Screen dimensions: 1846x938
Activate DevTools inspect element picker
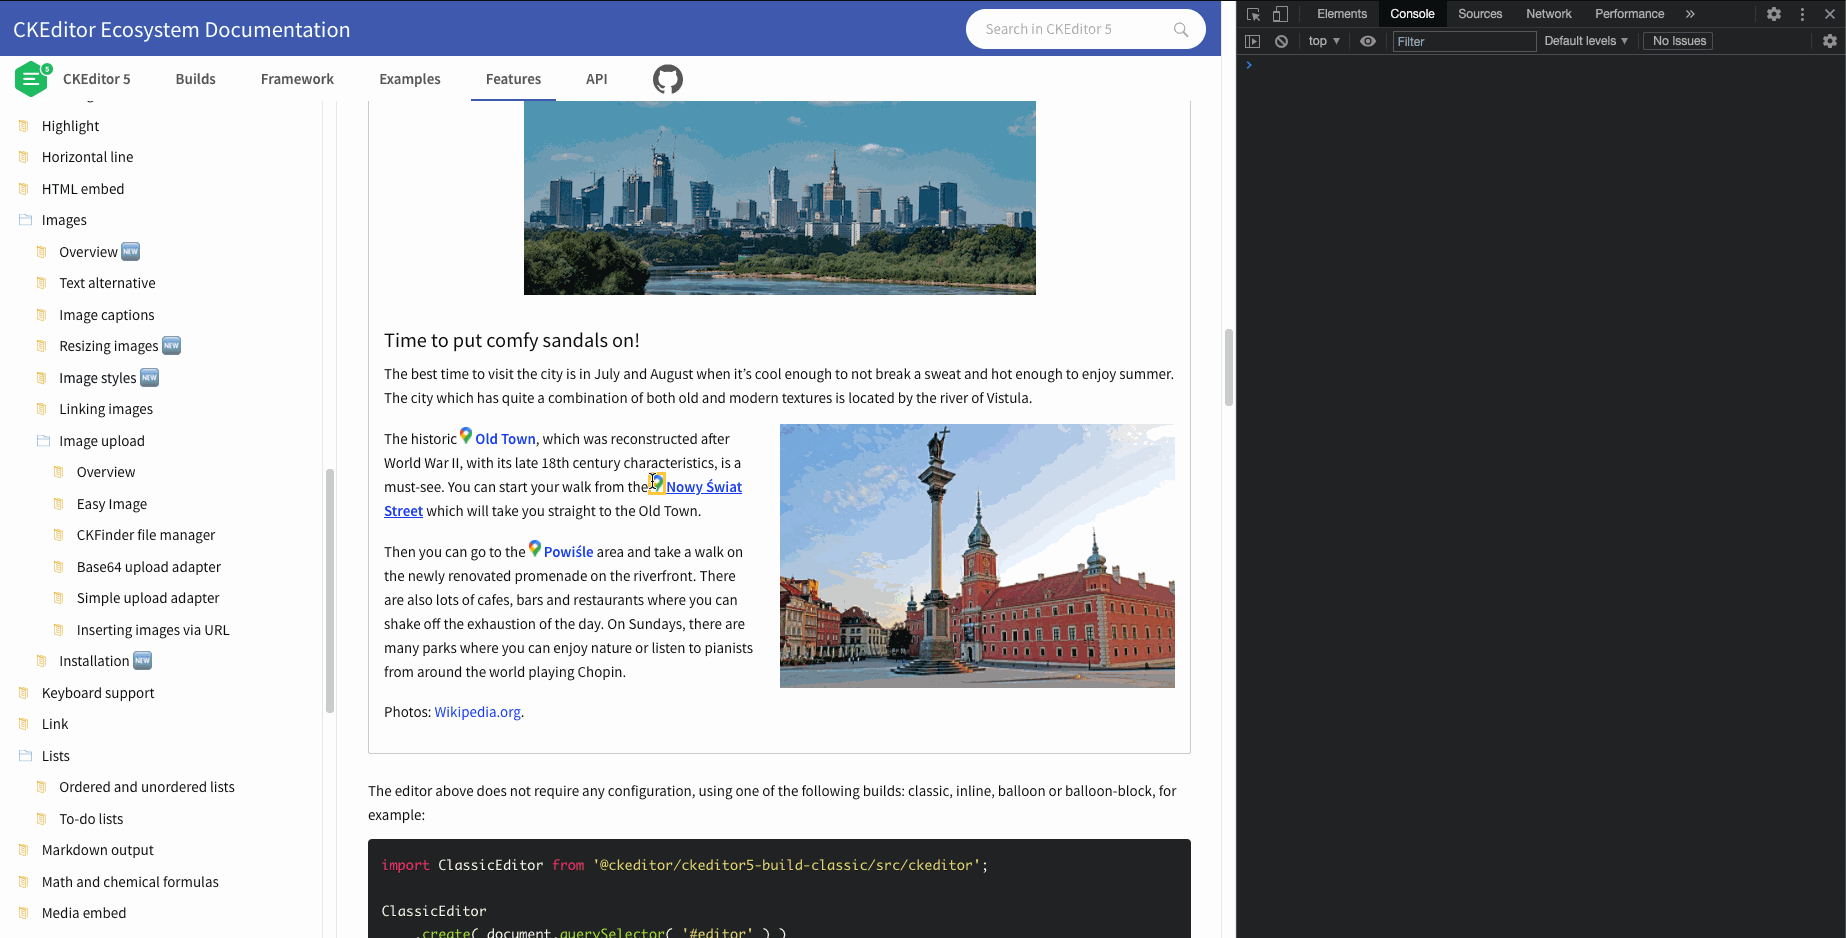[1253, 14]
